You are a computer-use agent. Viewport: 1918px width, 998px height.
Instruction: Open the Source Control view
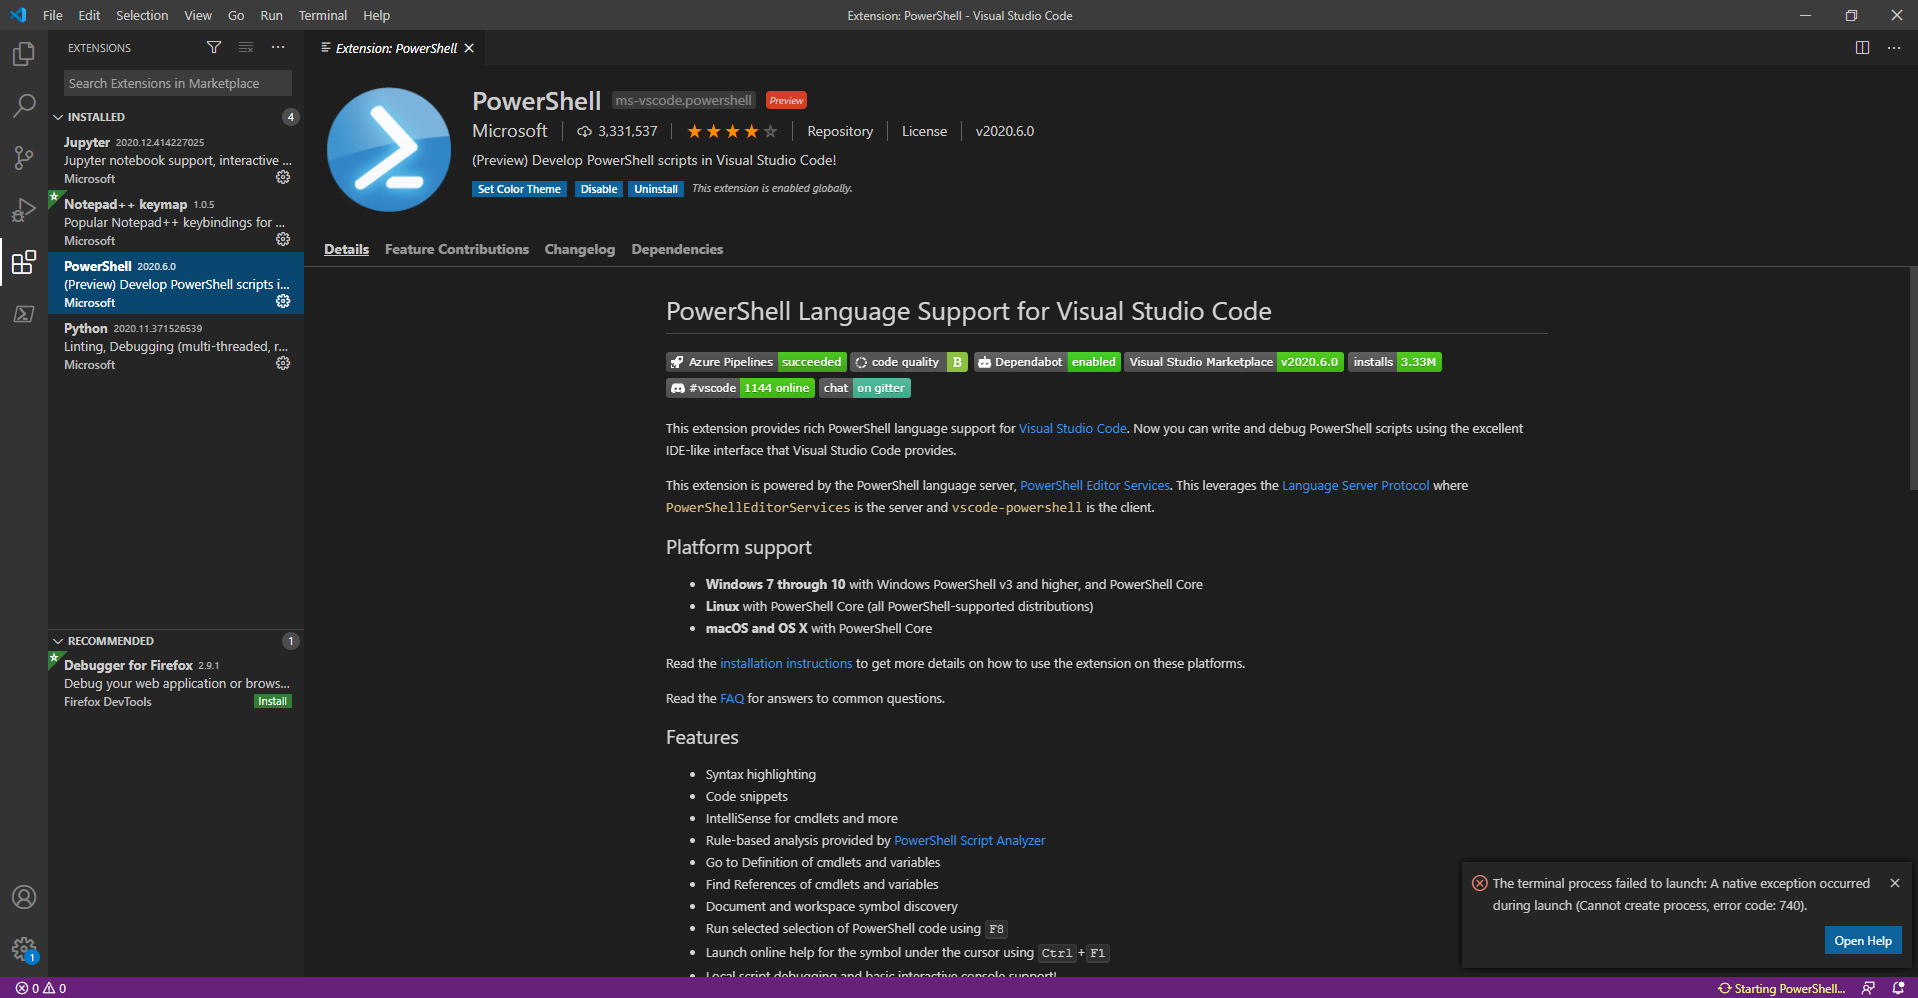click(23, 158)
